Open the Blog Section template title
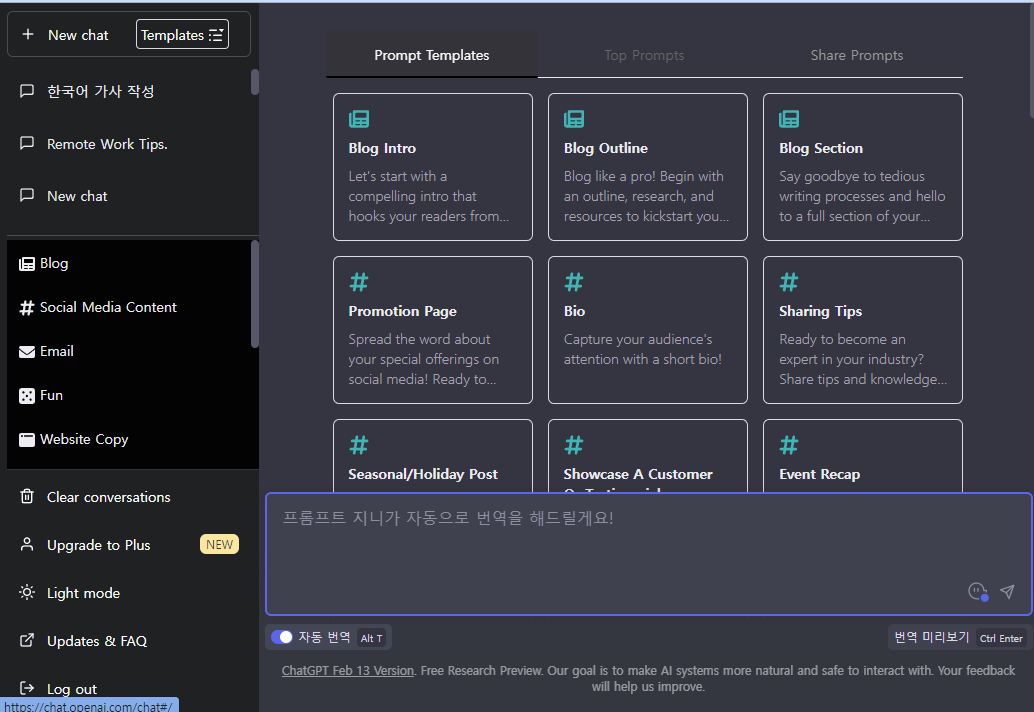 (x=820, y=148)
